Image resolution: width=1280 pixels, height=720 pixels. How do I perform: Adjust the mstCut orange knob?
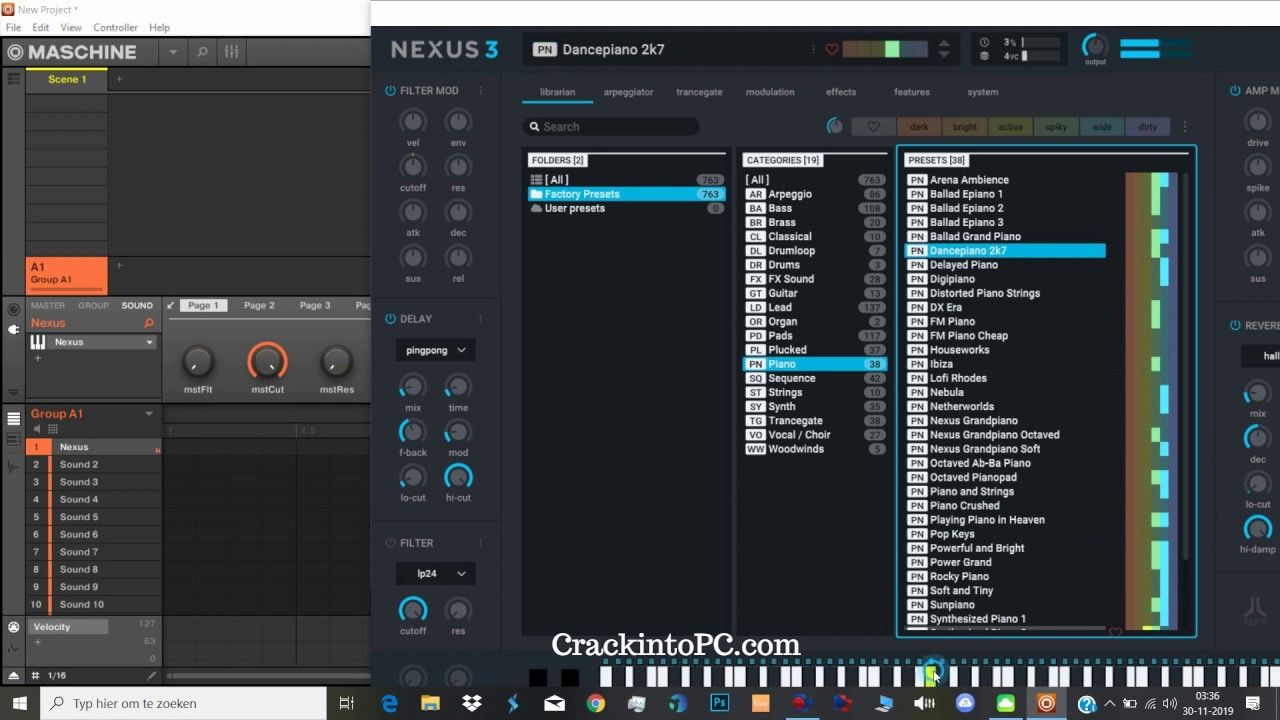[267, 361]
